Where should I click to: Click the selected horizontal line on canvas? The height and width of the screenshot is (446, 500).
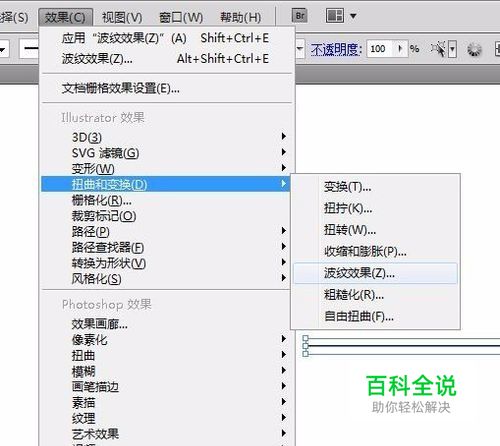404,346
